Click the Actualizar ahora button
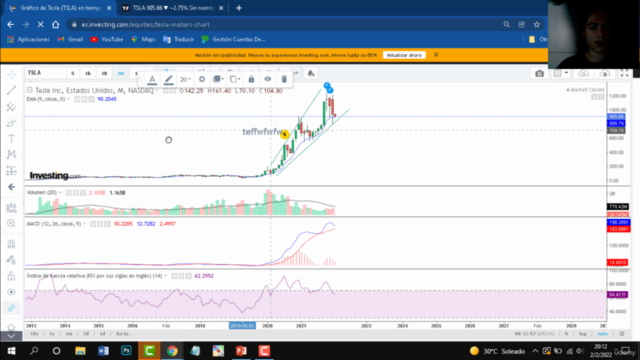The height and width of the screenshot is (360, 640). click(404, 55)
